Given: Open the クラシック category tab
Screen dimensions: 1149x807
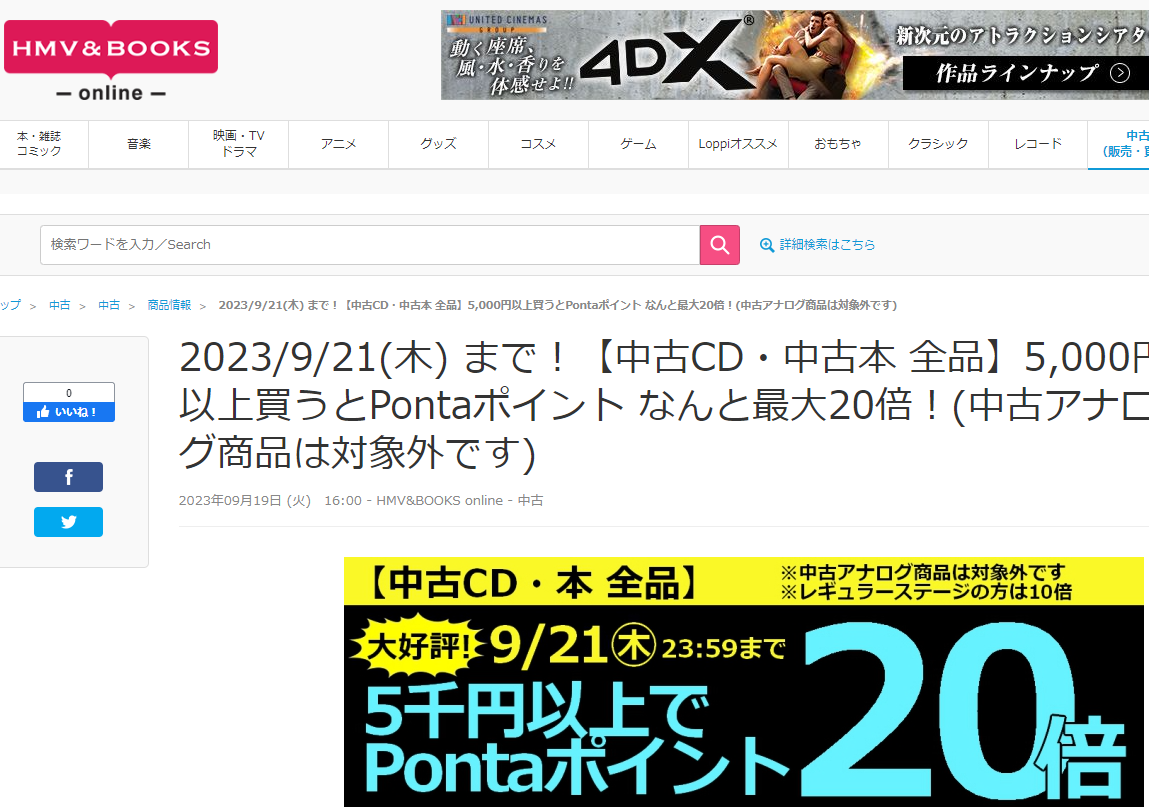Looking at the screenshot, I should click(x=938, y=144).
